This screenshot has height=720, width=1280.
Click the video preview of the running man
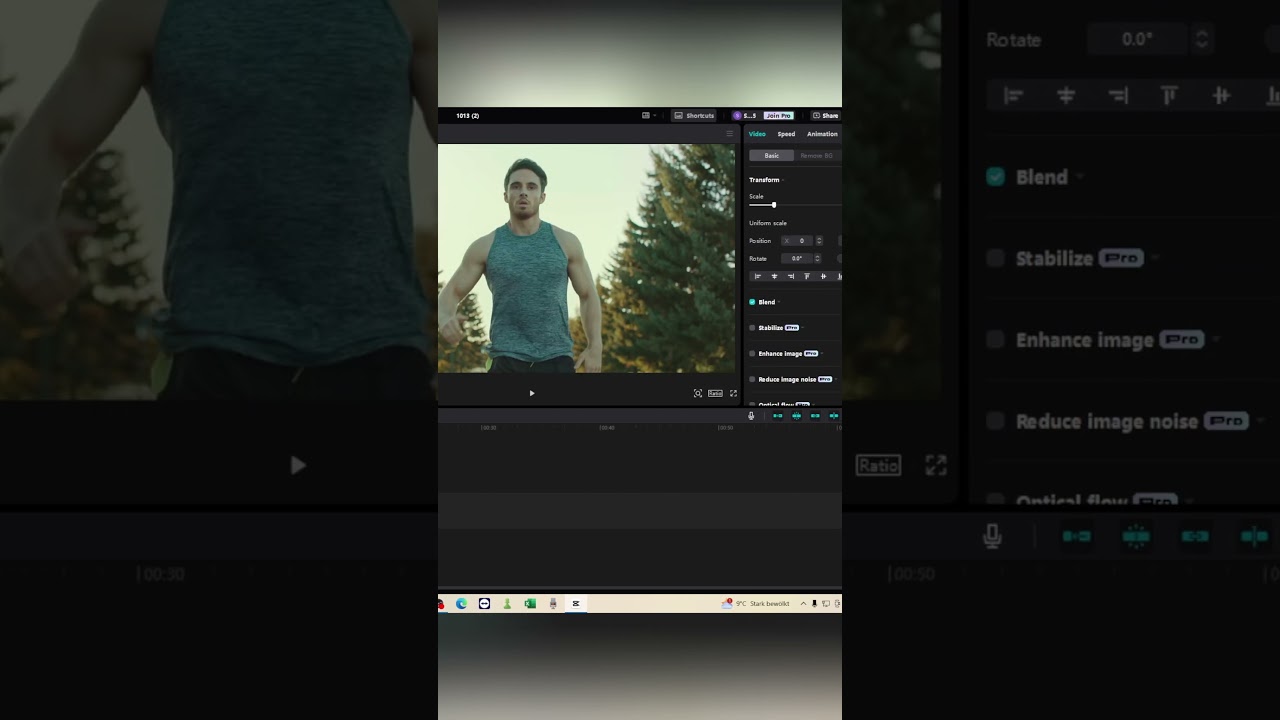[x=587, y=258]
